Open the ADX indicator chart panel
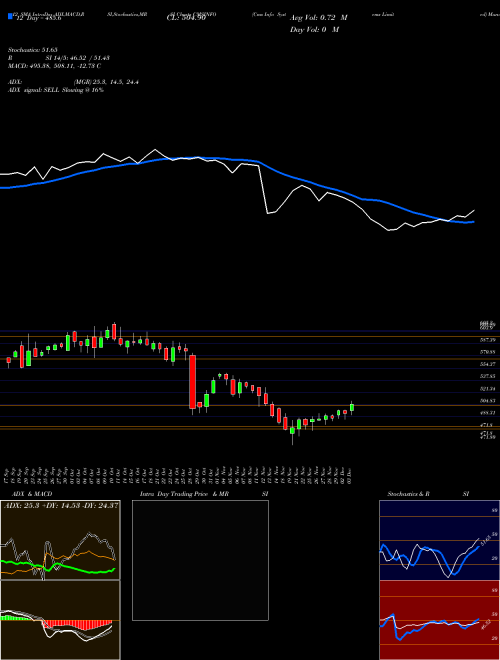The height and width of the screenshot is (660, 500). (x=60, y=540)
